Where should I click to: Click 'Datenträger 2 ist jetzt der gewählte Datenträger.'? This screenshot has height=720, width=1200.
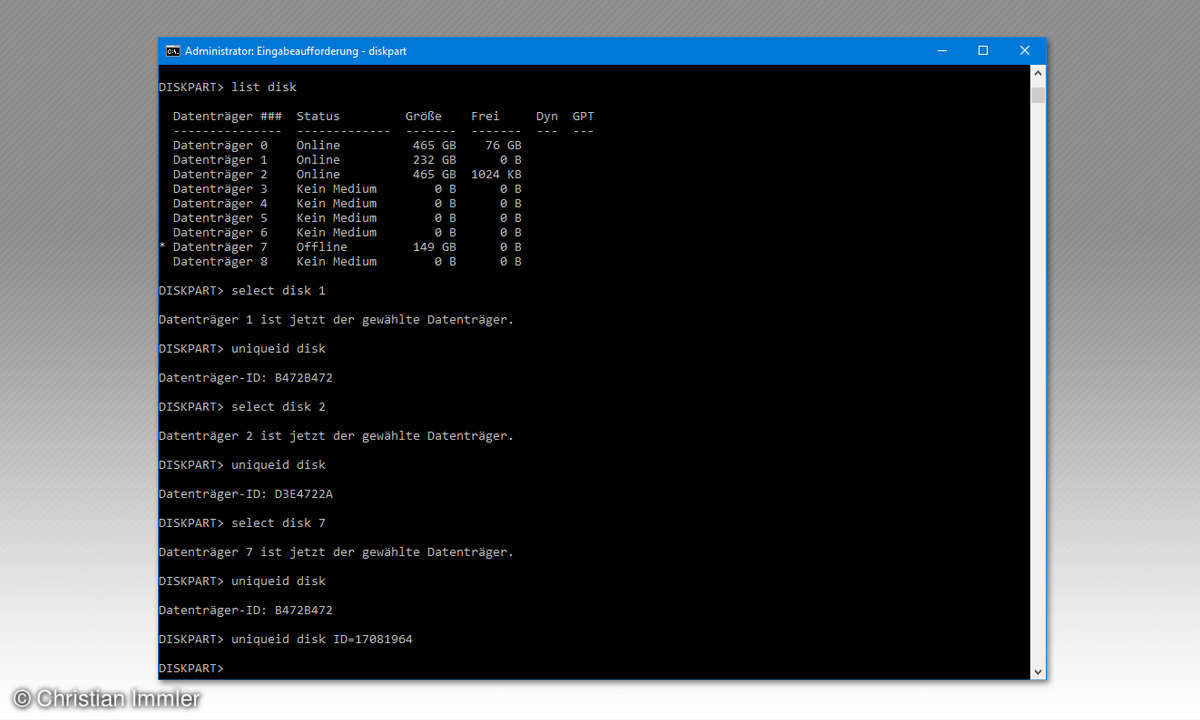[x=336, y=436]
